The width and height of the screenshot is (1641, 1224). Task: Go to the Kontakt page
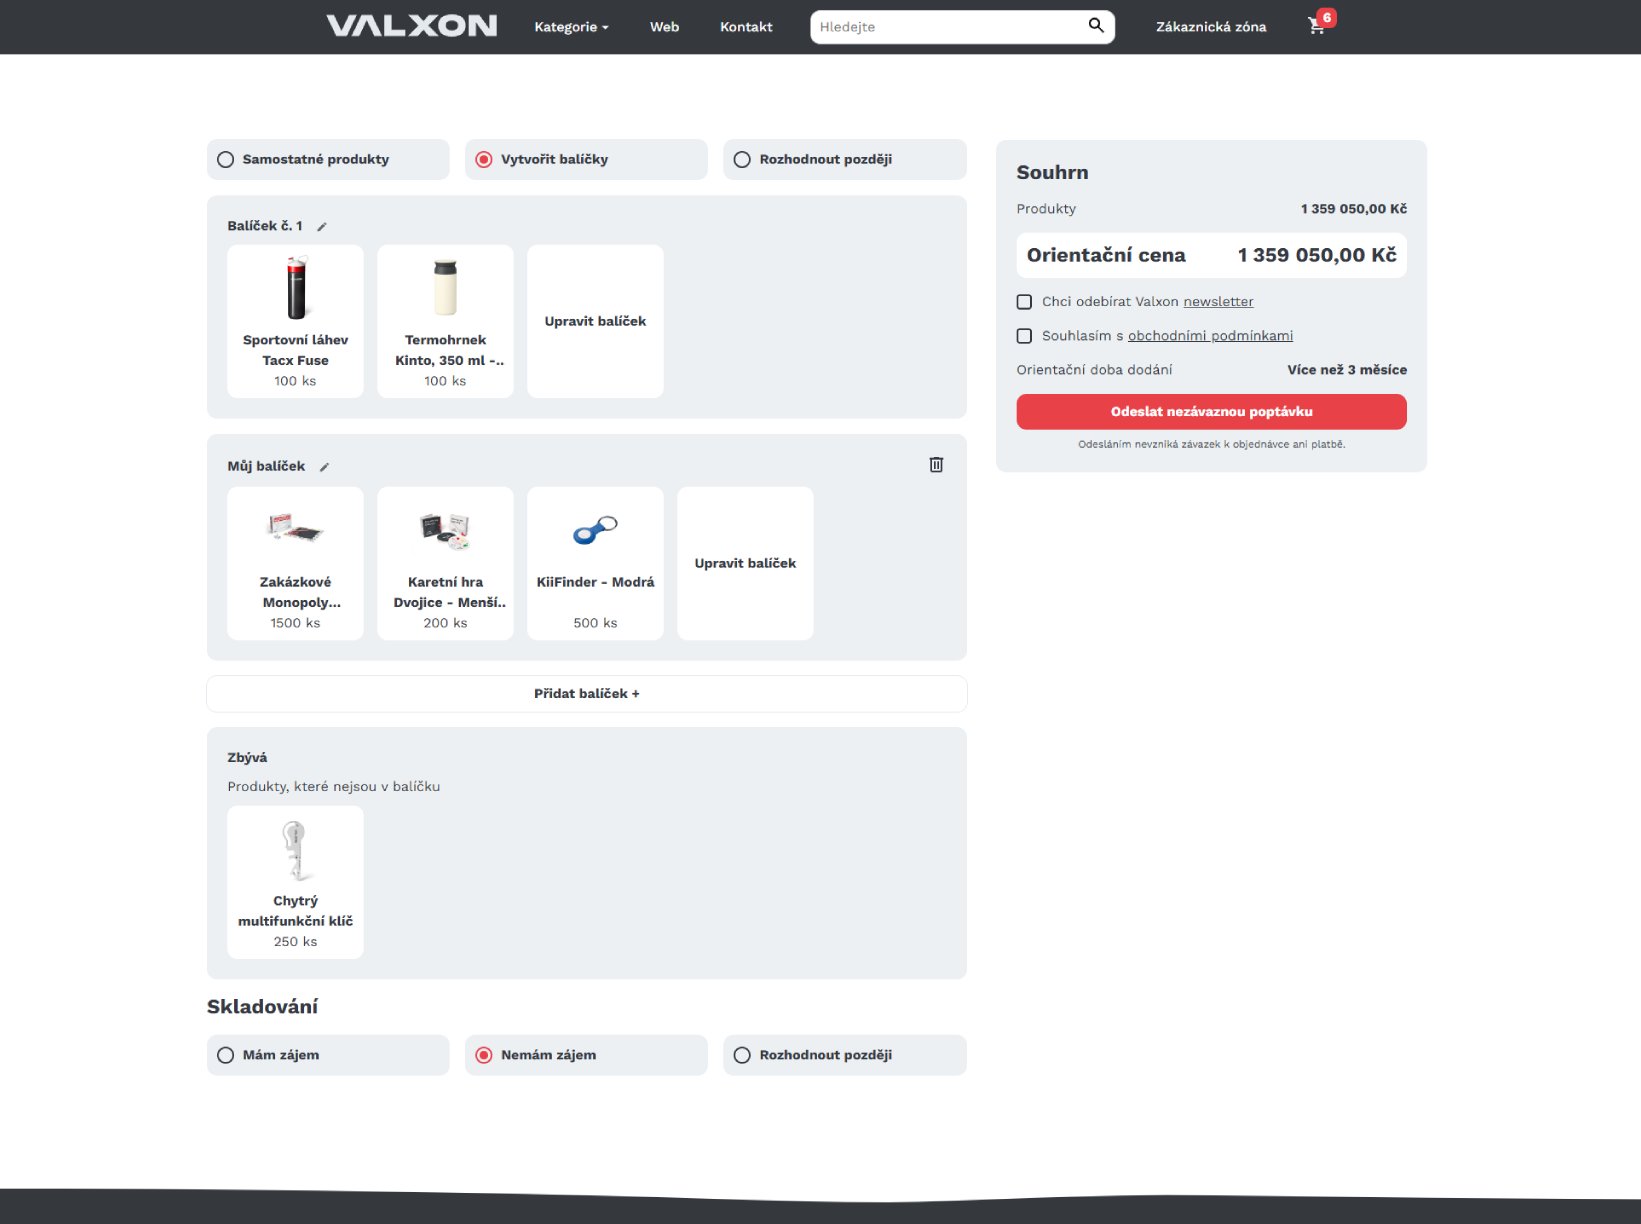coord(746,27)
